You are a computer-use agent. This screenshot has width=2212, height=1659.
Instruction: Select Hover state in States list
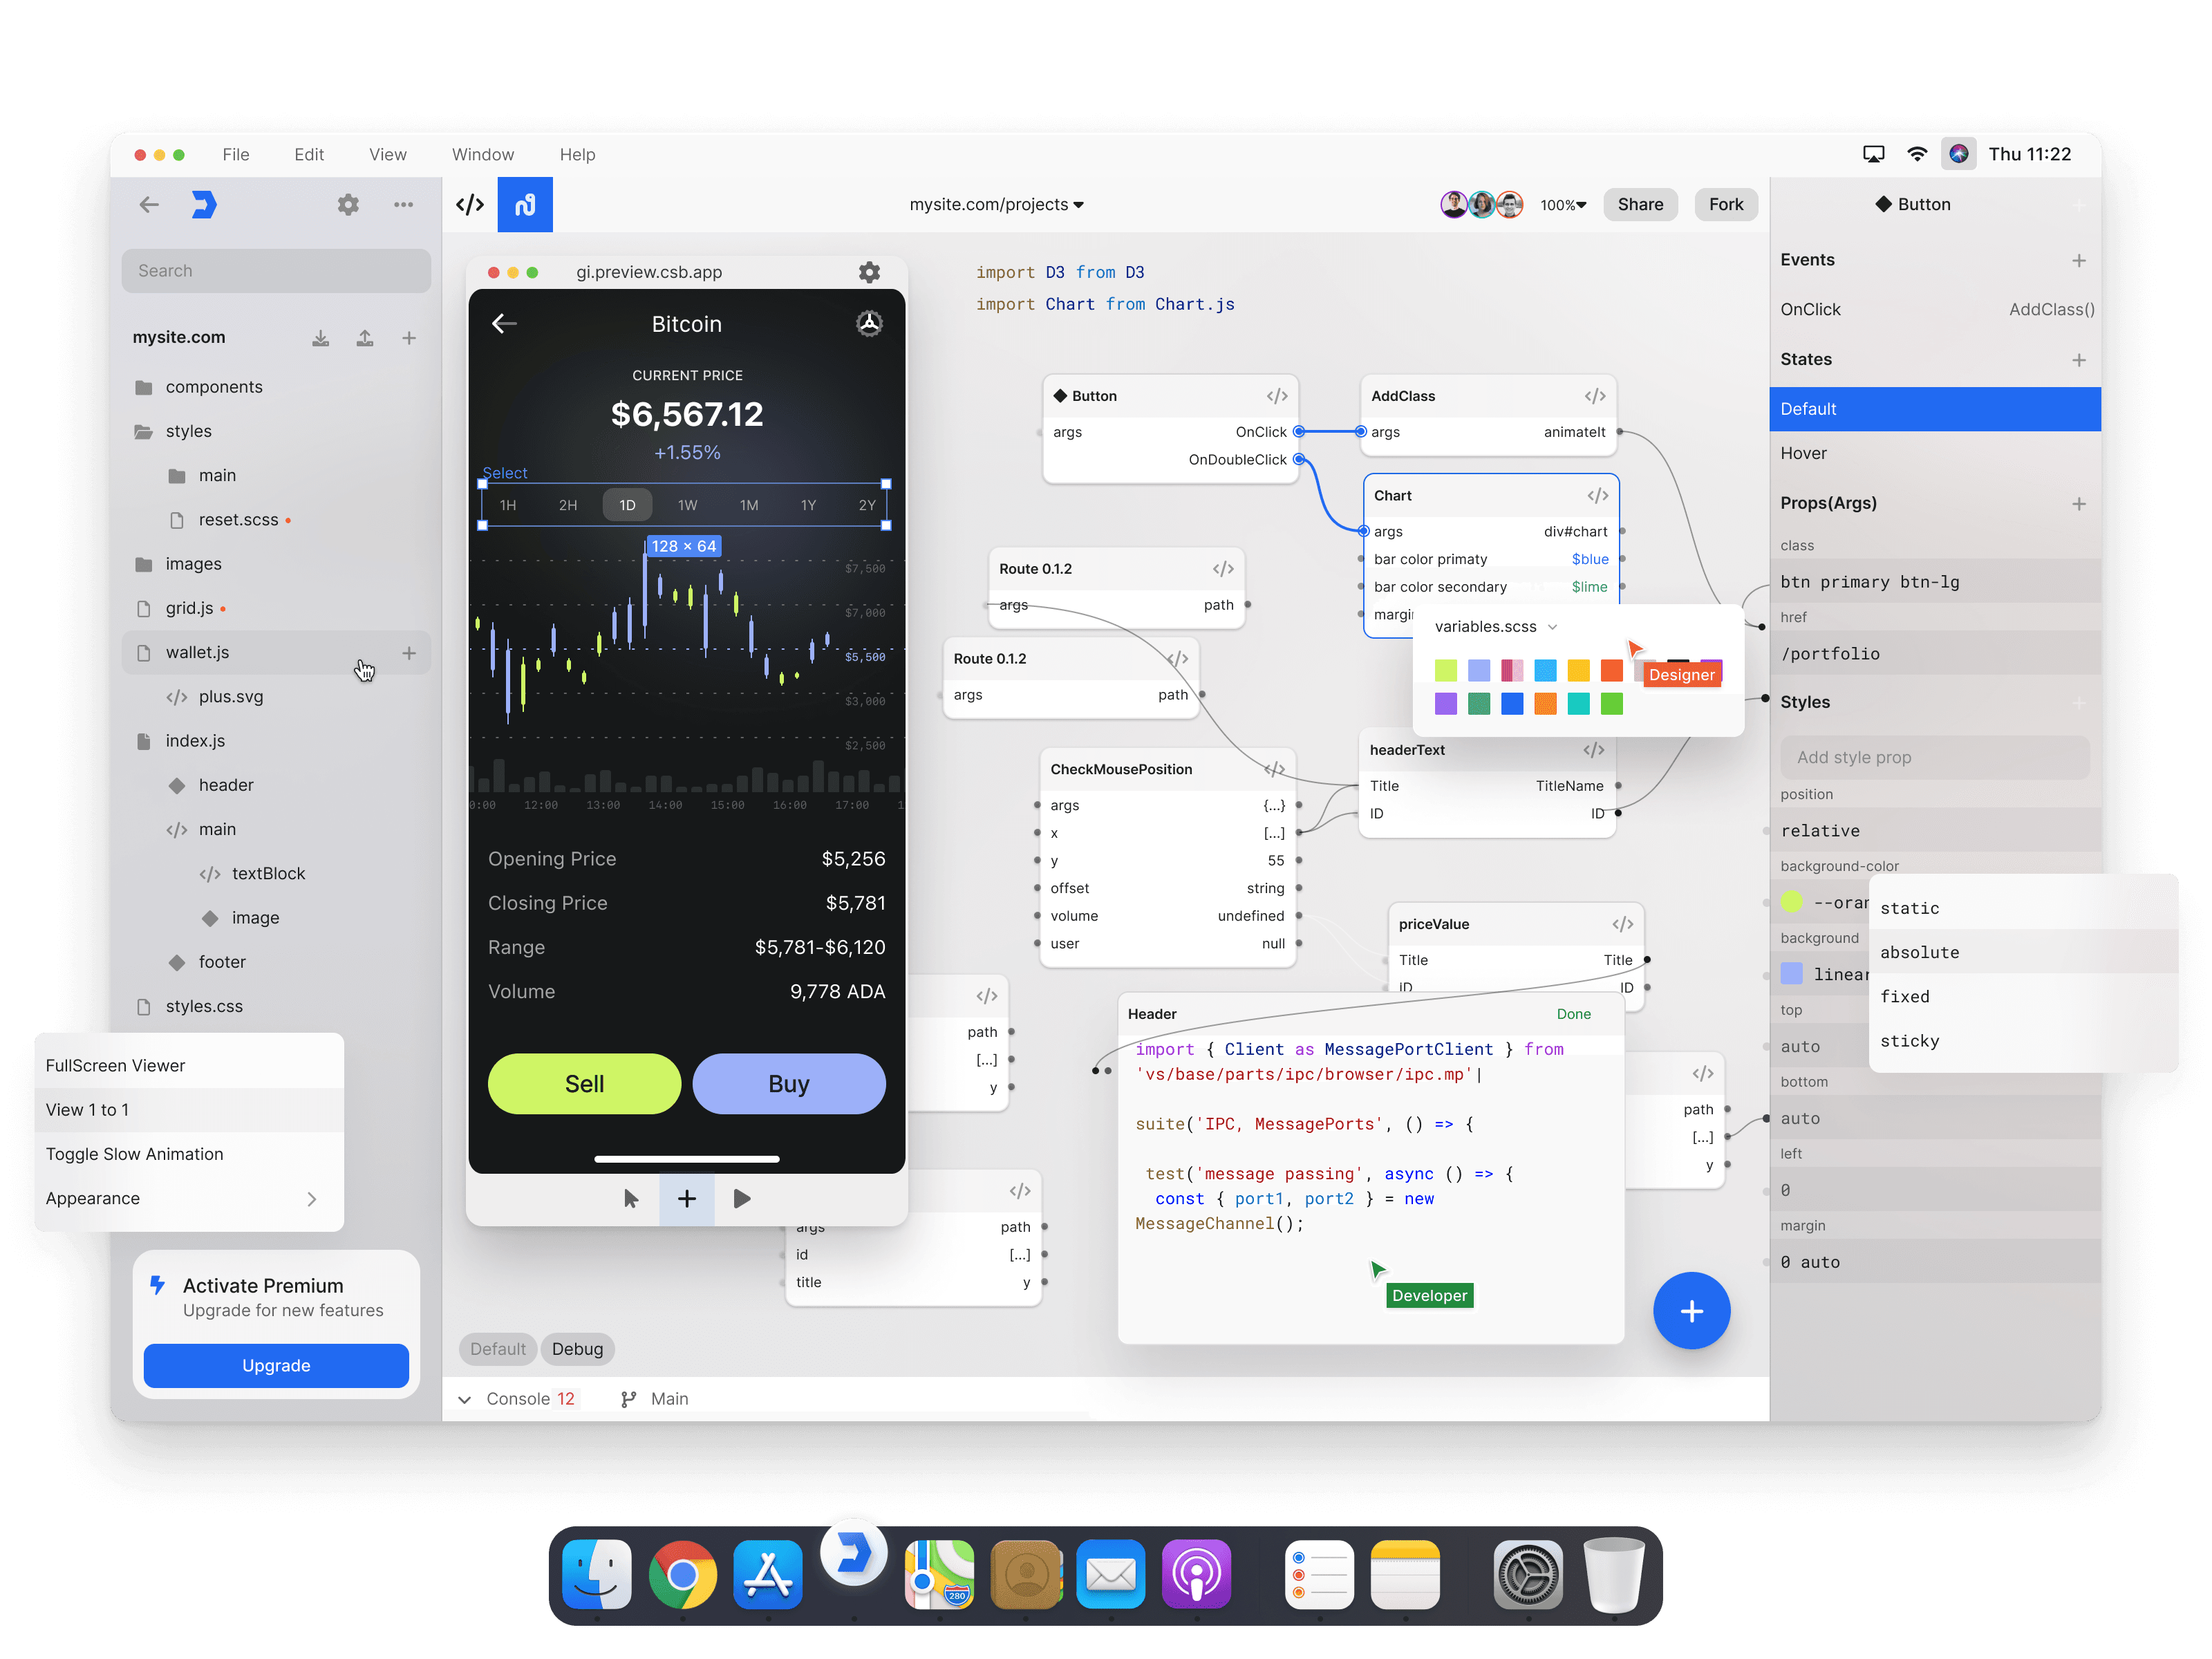tap(1803, 453)
